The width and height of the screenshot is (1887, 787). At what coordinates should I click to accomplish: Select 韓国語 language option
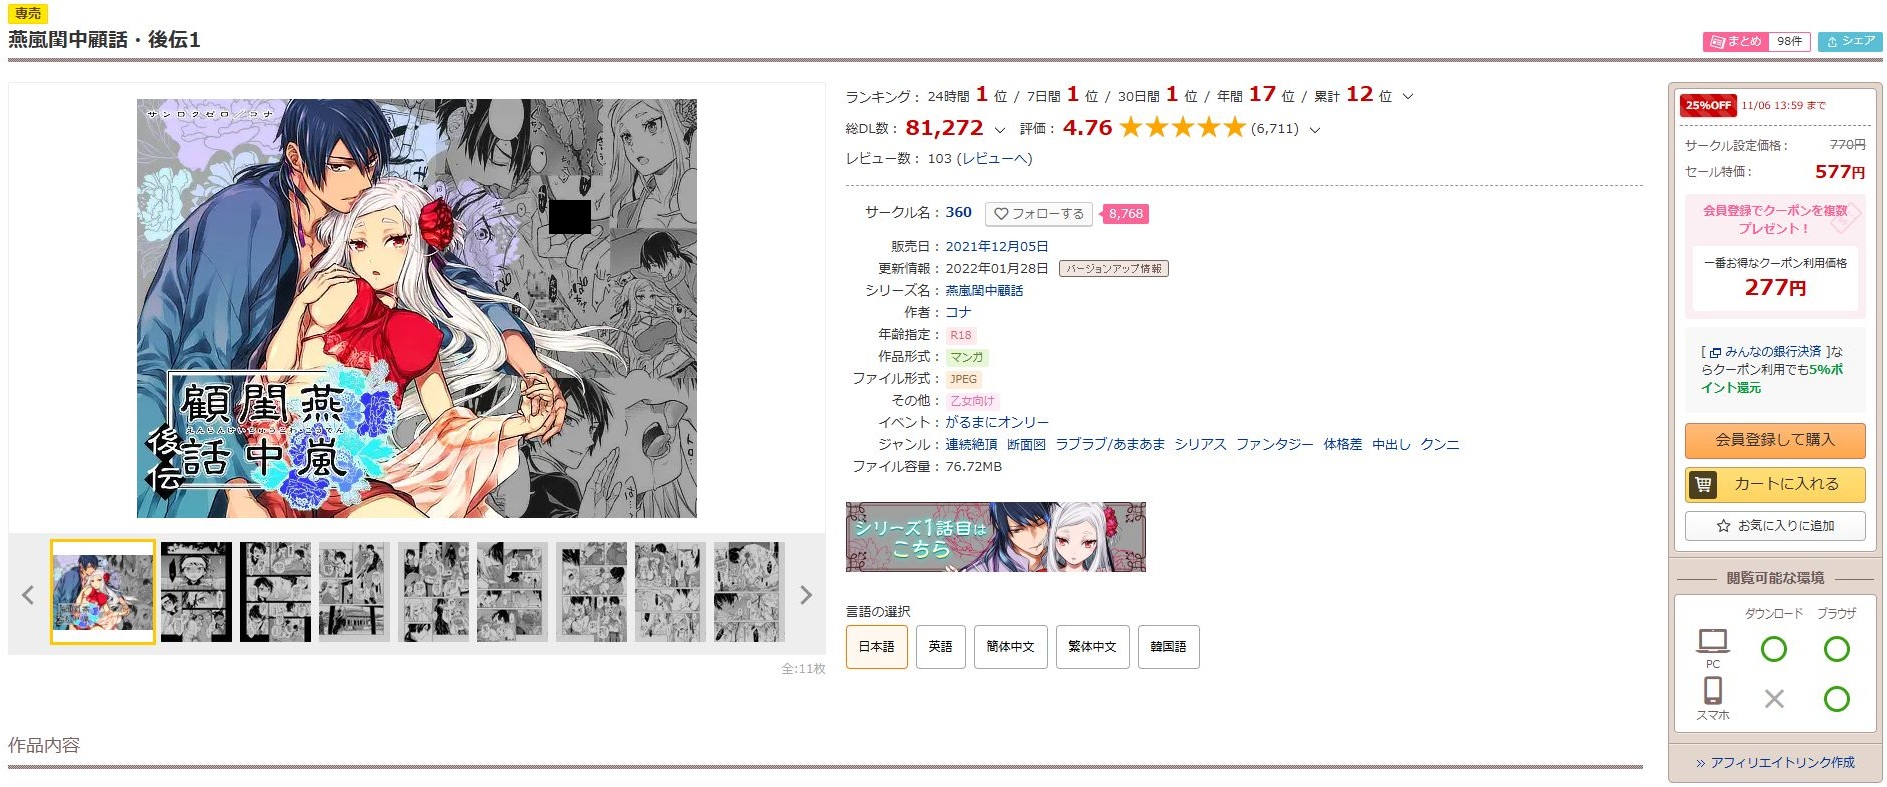[1168, 647]
